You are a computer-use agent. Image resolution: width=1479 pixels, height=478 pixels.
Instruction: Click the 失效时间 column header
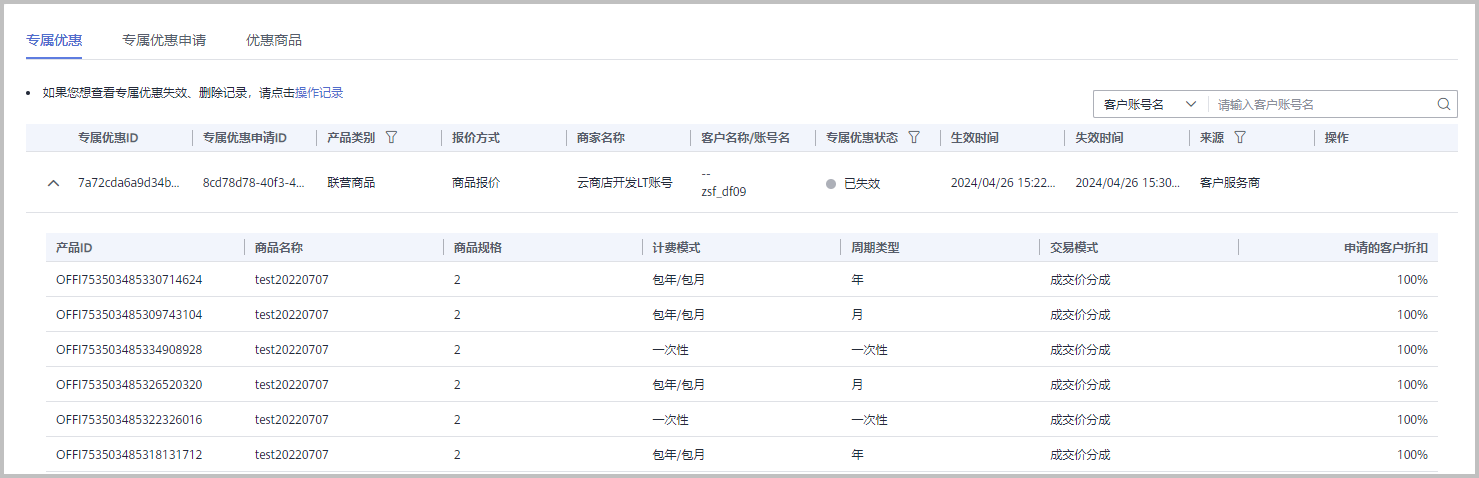pyautogui.click(x=1099, y=138)
